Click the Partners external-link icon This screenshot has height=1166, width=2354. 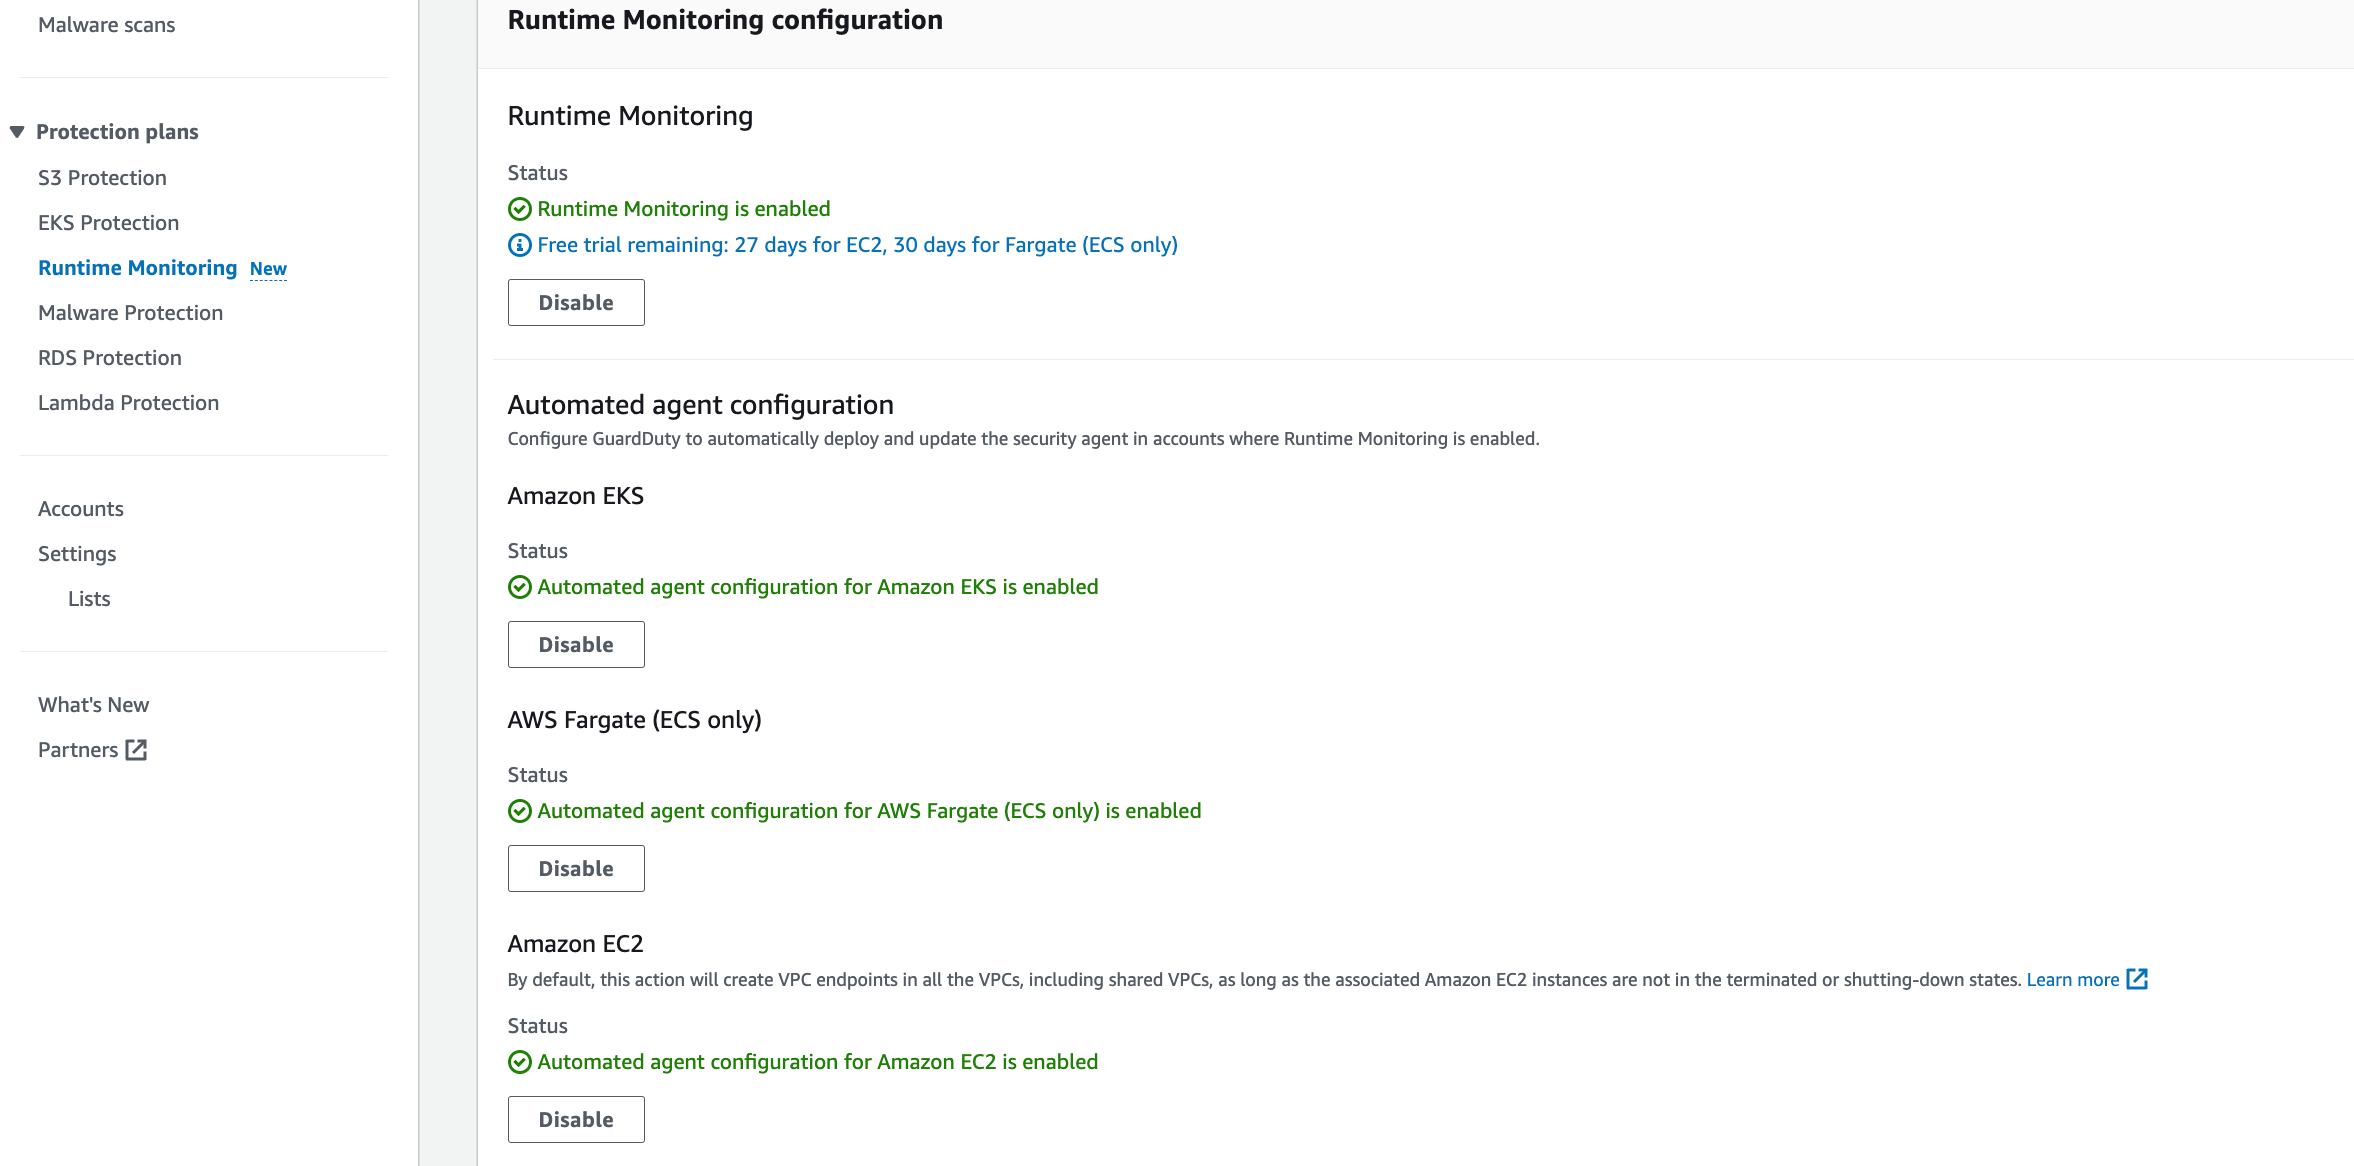coord(137,750)
